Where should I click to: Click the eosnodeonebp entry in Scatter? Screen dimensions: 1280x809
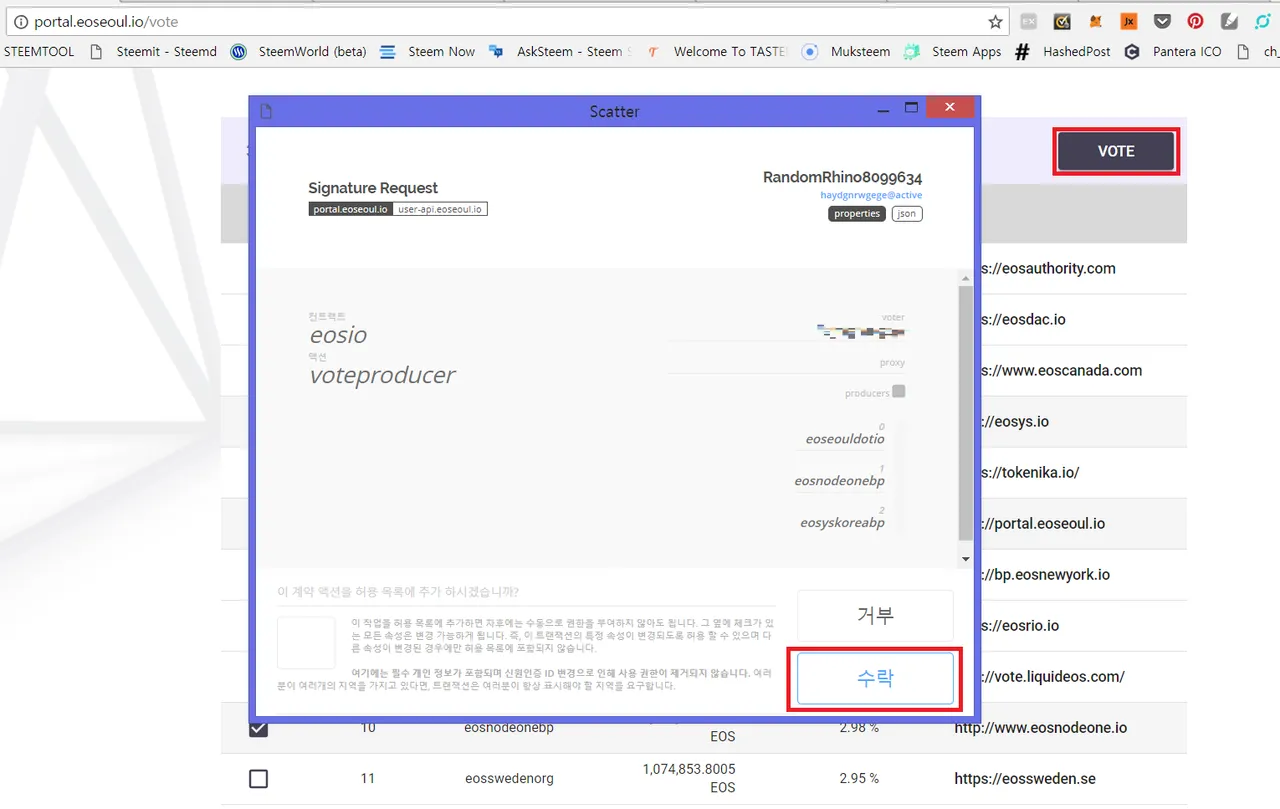pyautogui.click(x=839, y=480)
